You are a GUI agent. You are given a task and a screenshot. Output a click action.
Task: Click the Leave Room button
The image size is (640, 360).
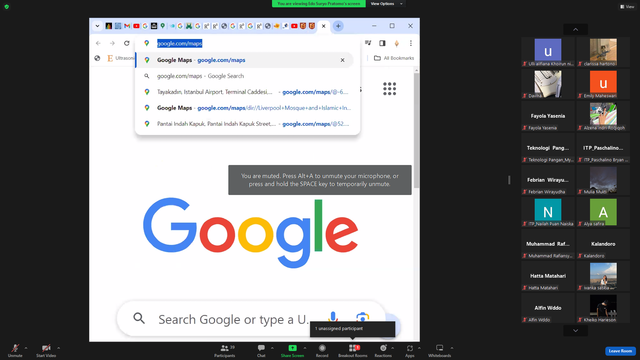pos(620,351)
